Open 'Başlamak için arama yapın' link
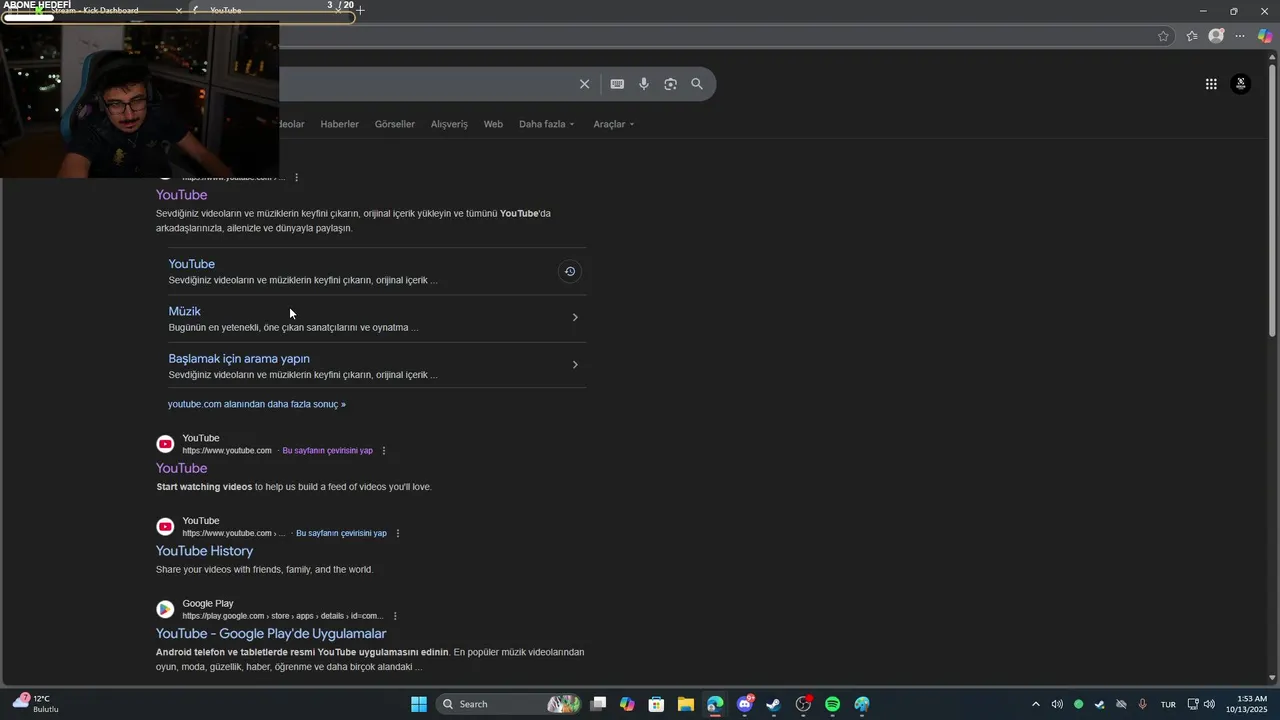The width and height of the screenshot is (1280, 720). (239, 358)
